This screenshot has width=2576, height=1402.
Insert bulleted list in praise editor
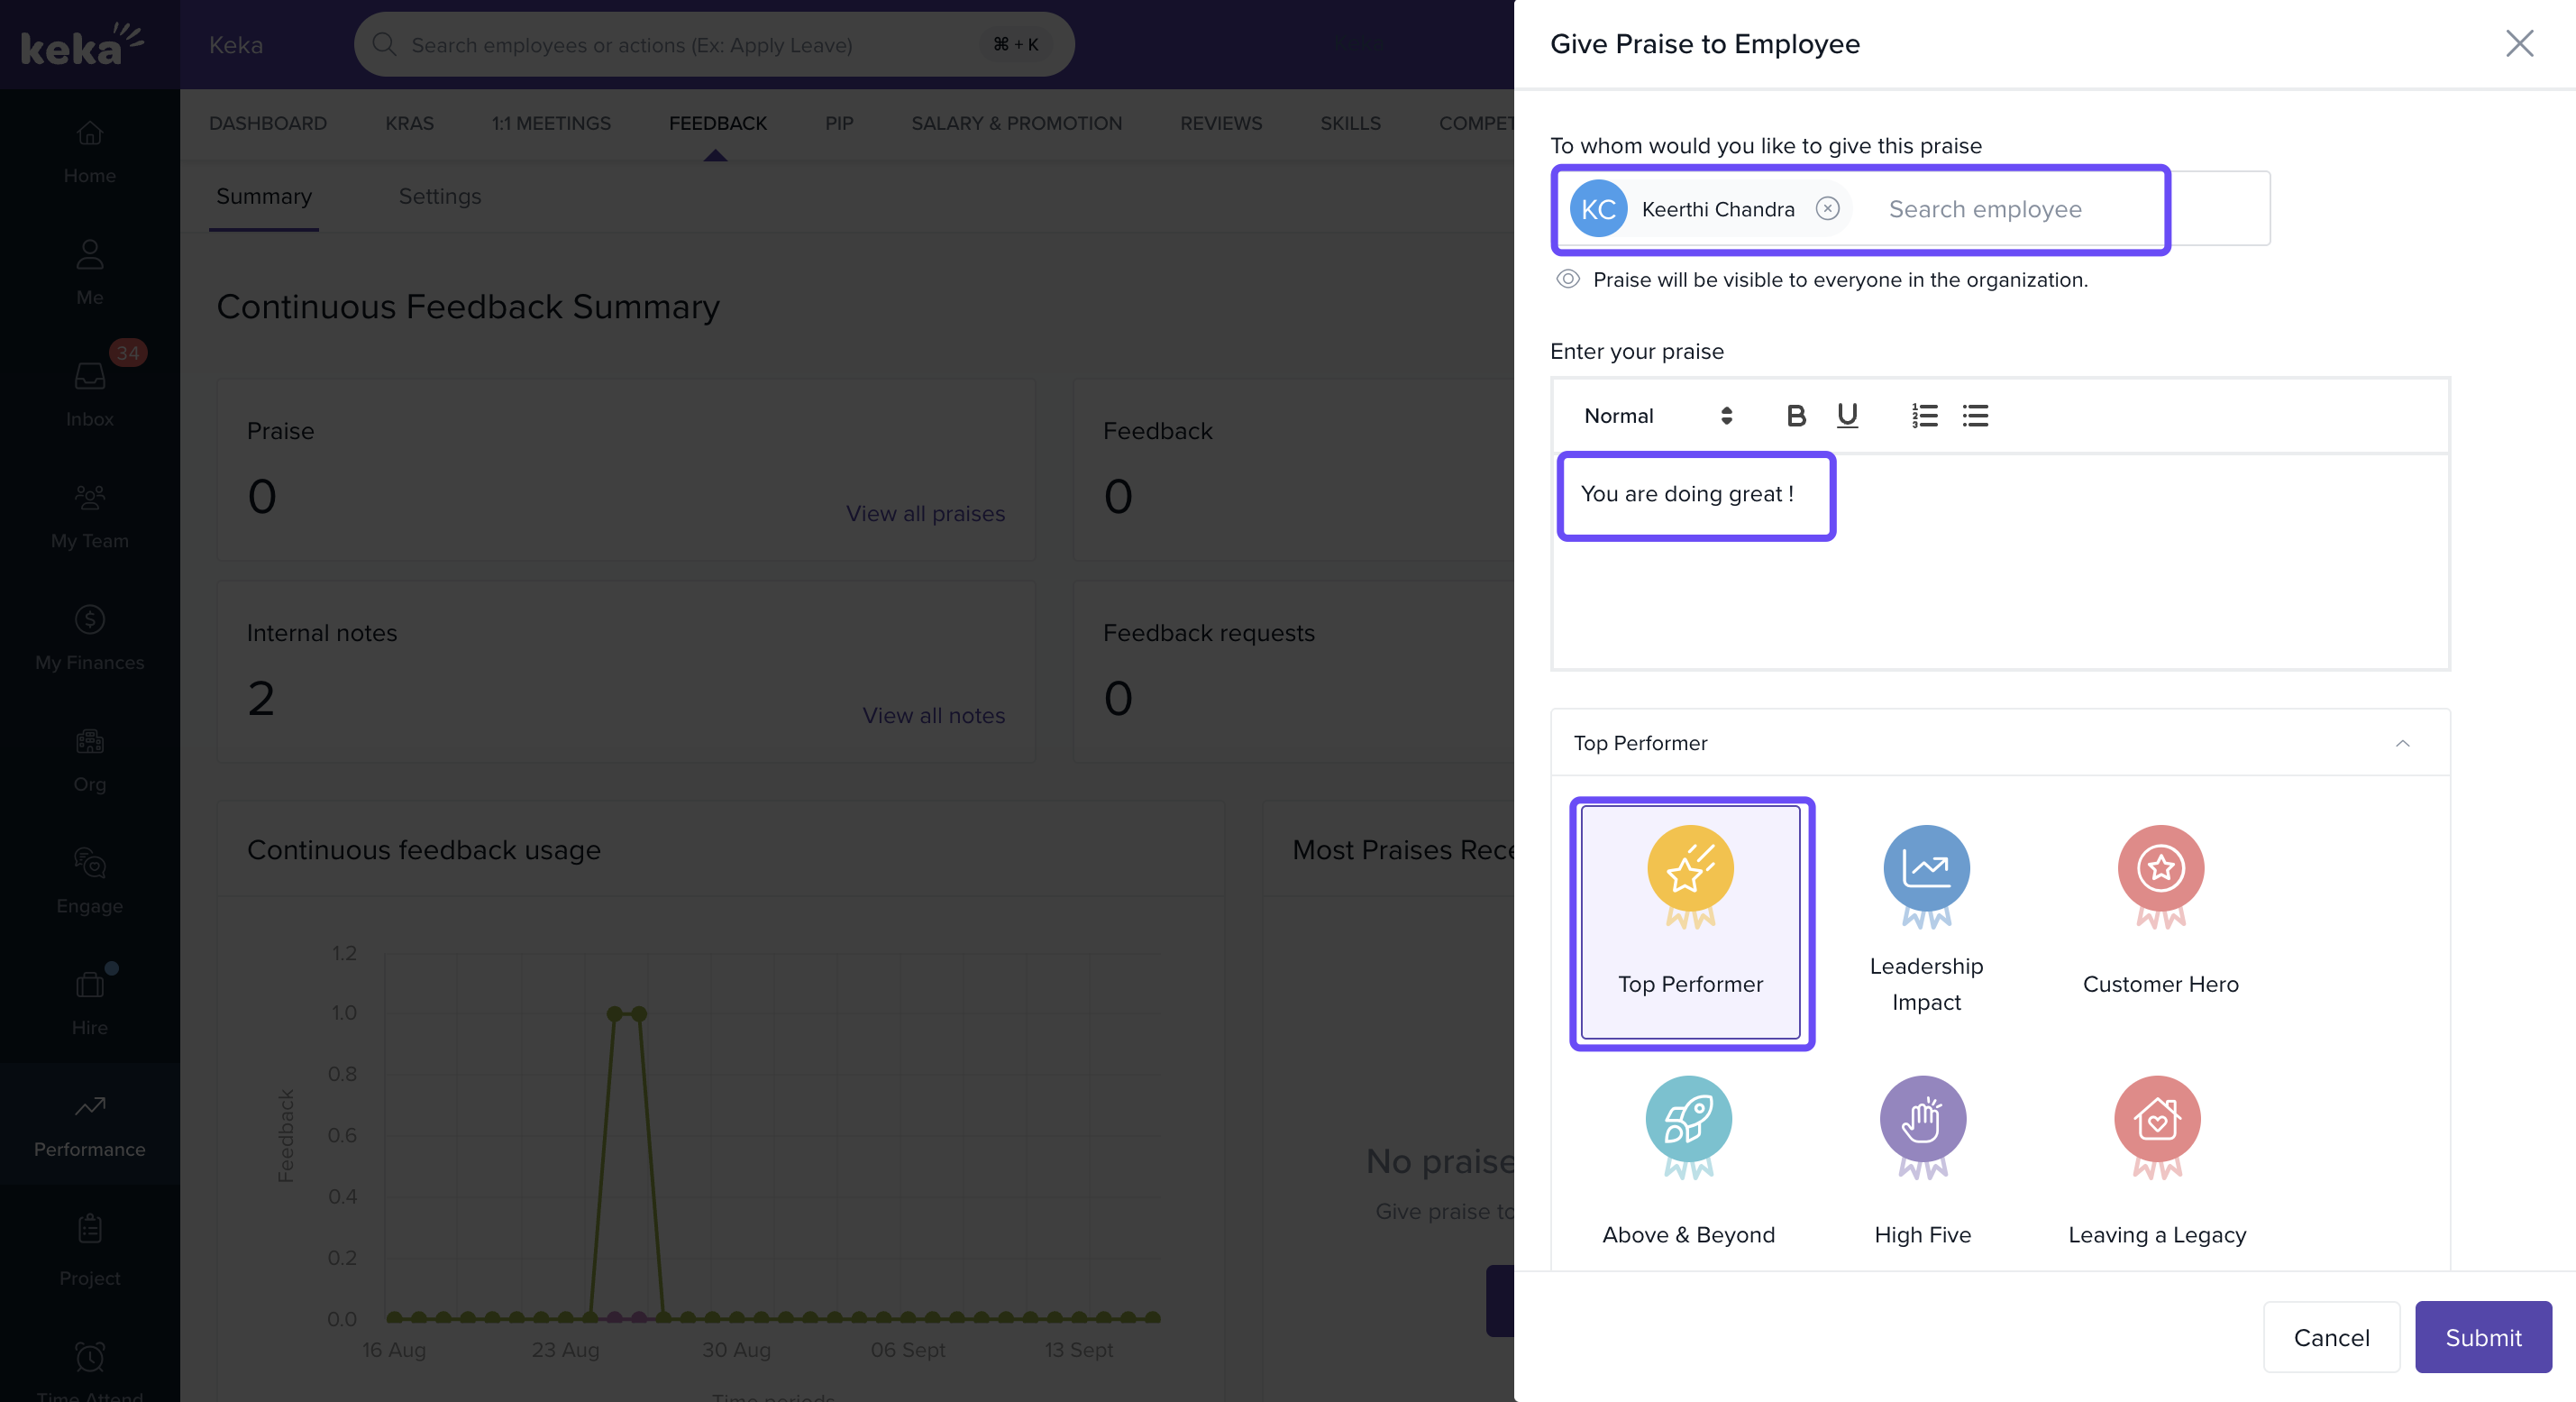click(1975, 415)
